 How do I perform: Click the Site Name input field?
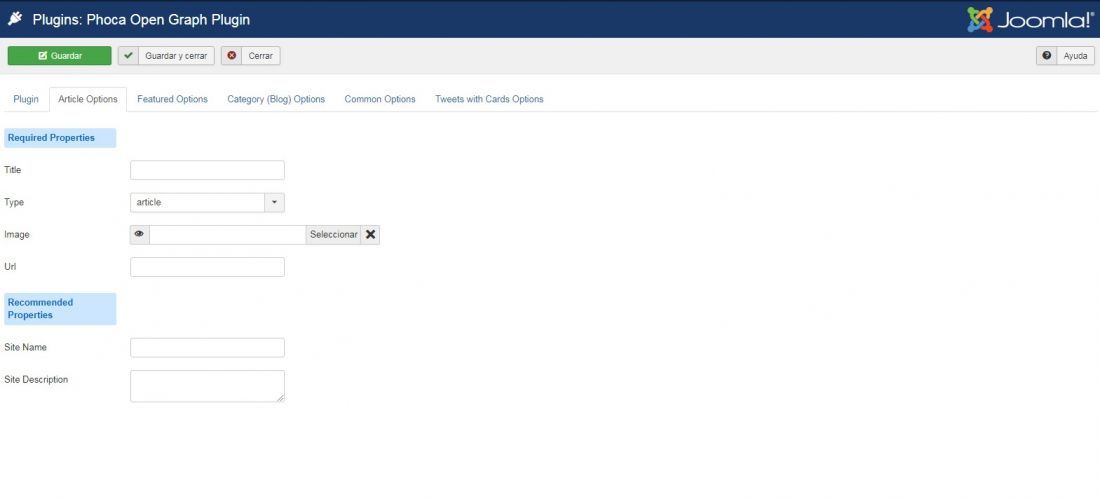pos(207,347)
